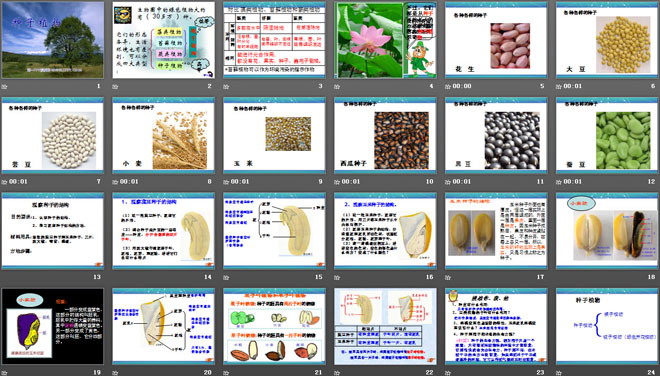Click the transition star icon beneath slide 23

click(x=448, y=373)
